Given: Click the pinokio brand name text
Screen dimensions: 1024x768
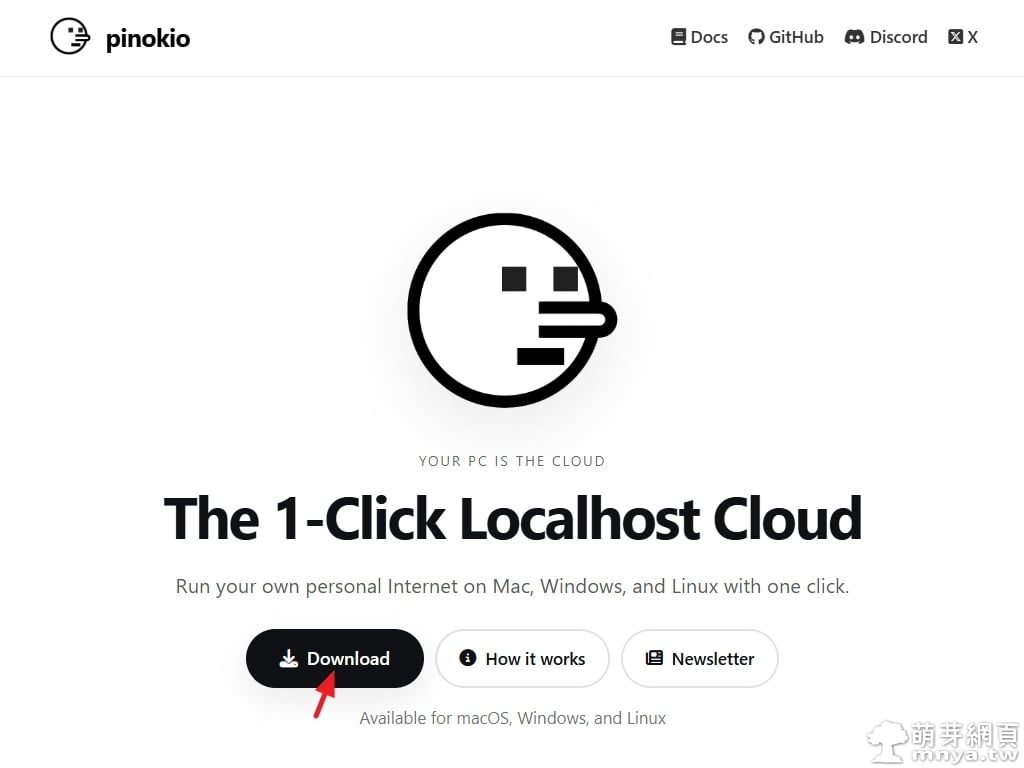Looking at the screenshot, I should tap(147, 39).
